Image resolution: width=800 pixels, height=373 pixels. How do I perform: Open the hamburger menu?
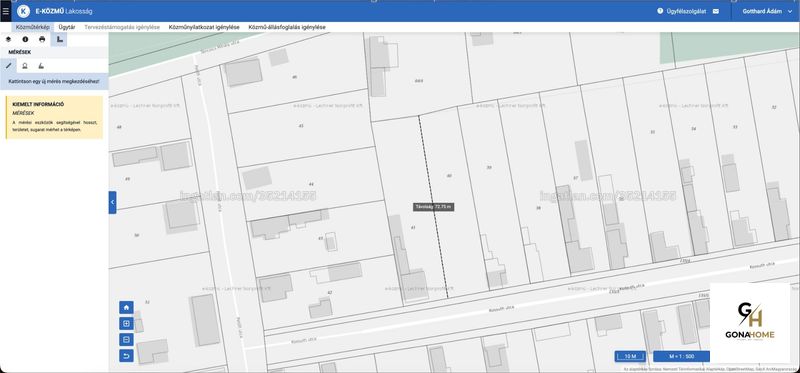pyautogui.click(x=6, y=11)
